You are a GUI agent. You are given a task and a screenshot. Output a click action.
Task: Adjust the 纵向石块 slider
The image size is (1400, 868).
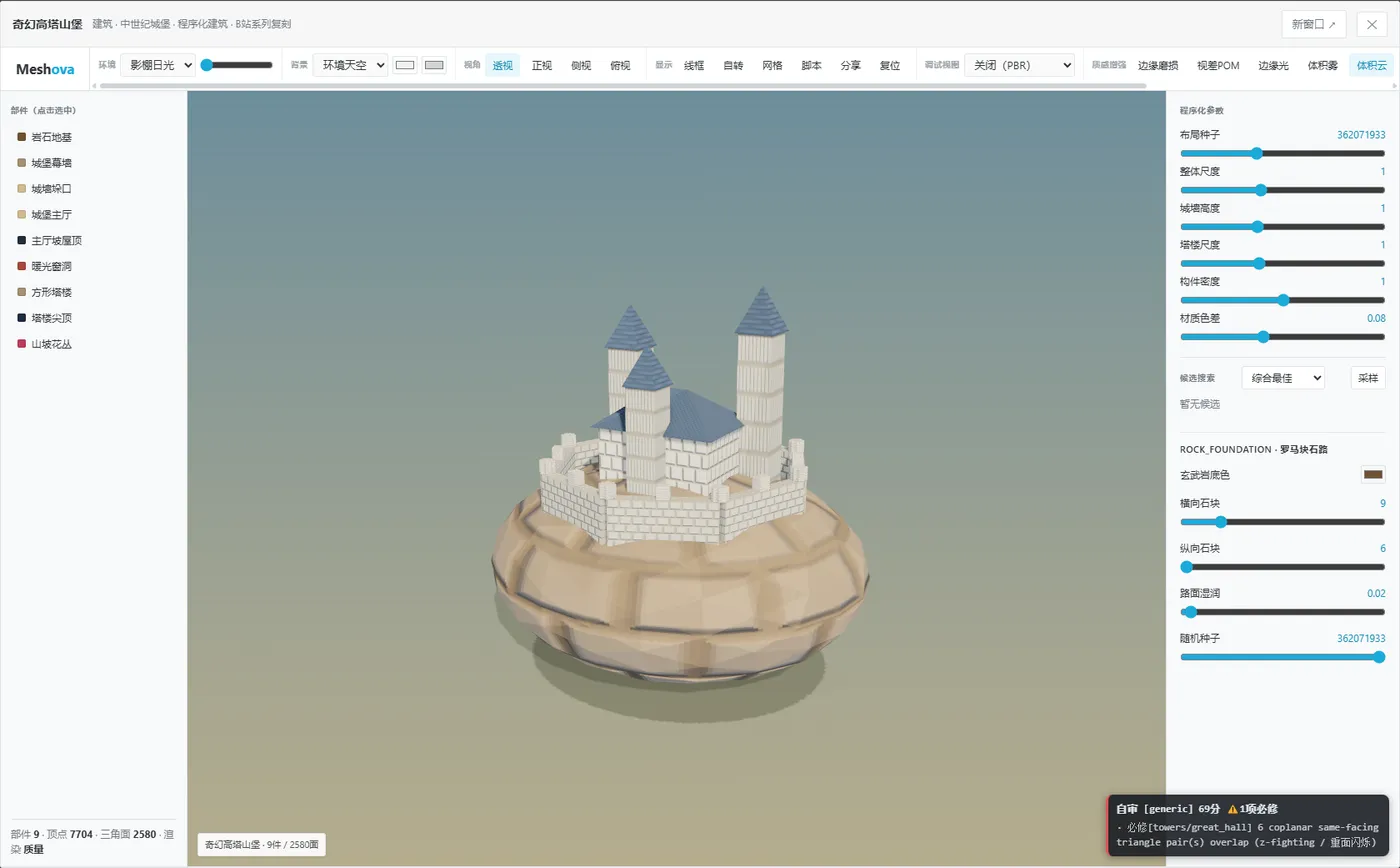pyautogui.click(x=1283, y=567)
